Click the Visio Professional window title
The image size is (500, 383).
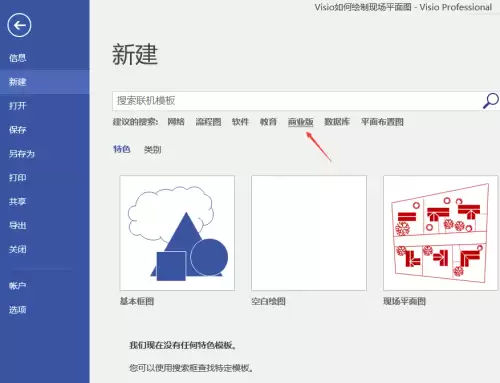[x=403, y=7]
